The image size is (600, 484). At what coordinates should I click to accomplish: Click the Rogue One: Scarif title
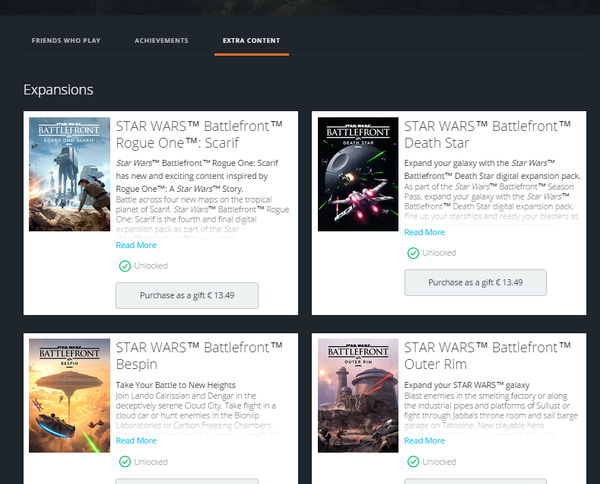click(199, 134)
